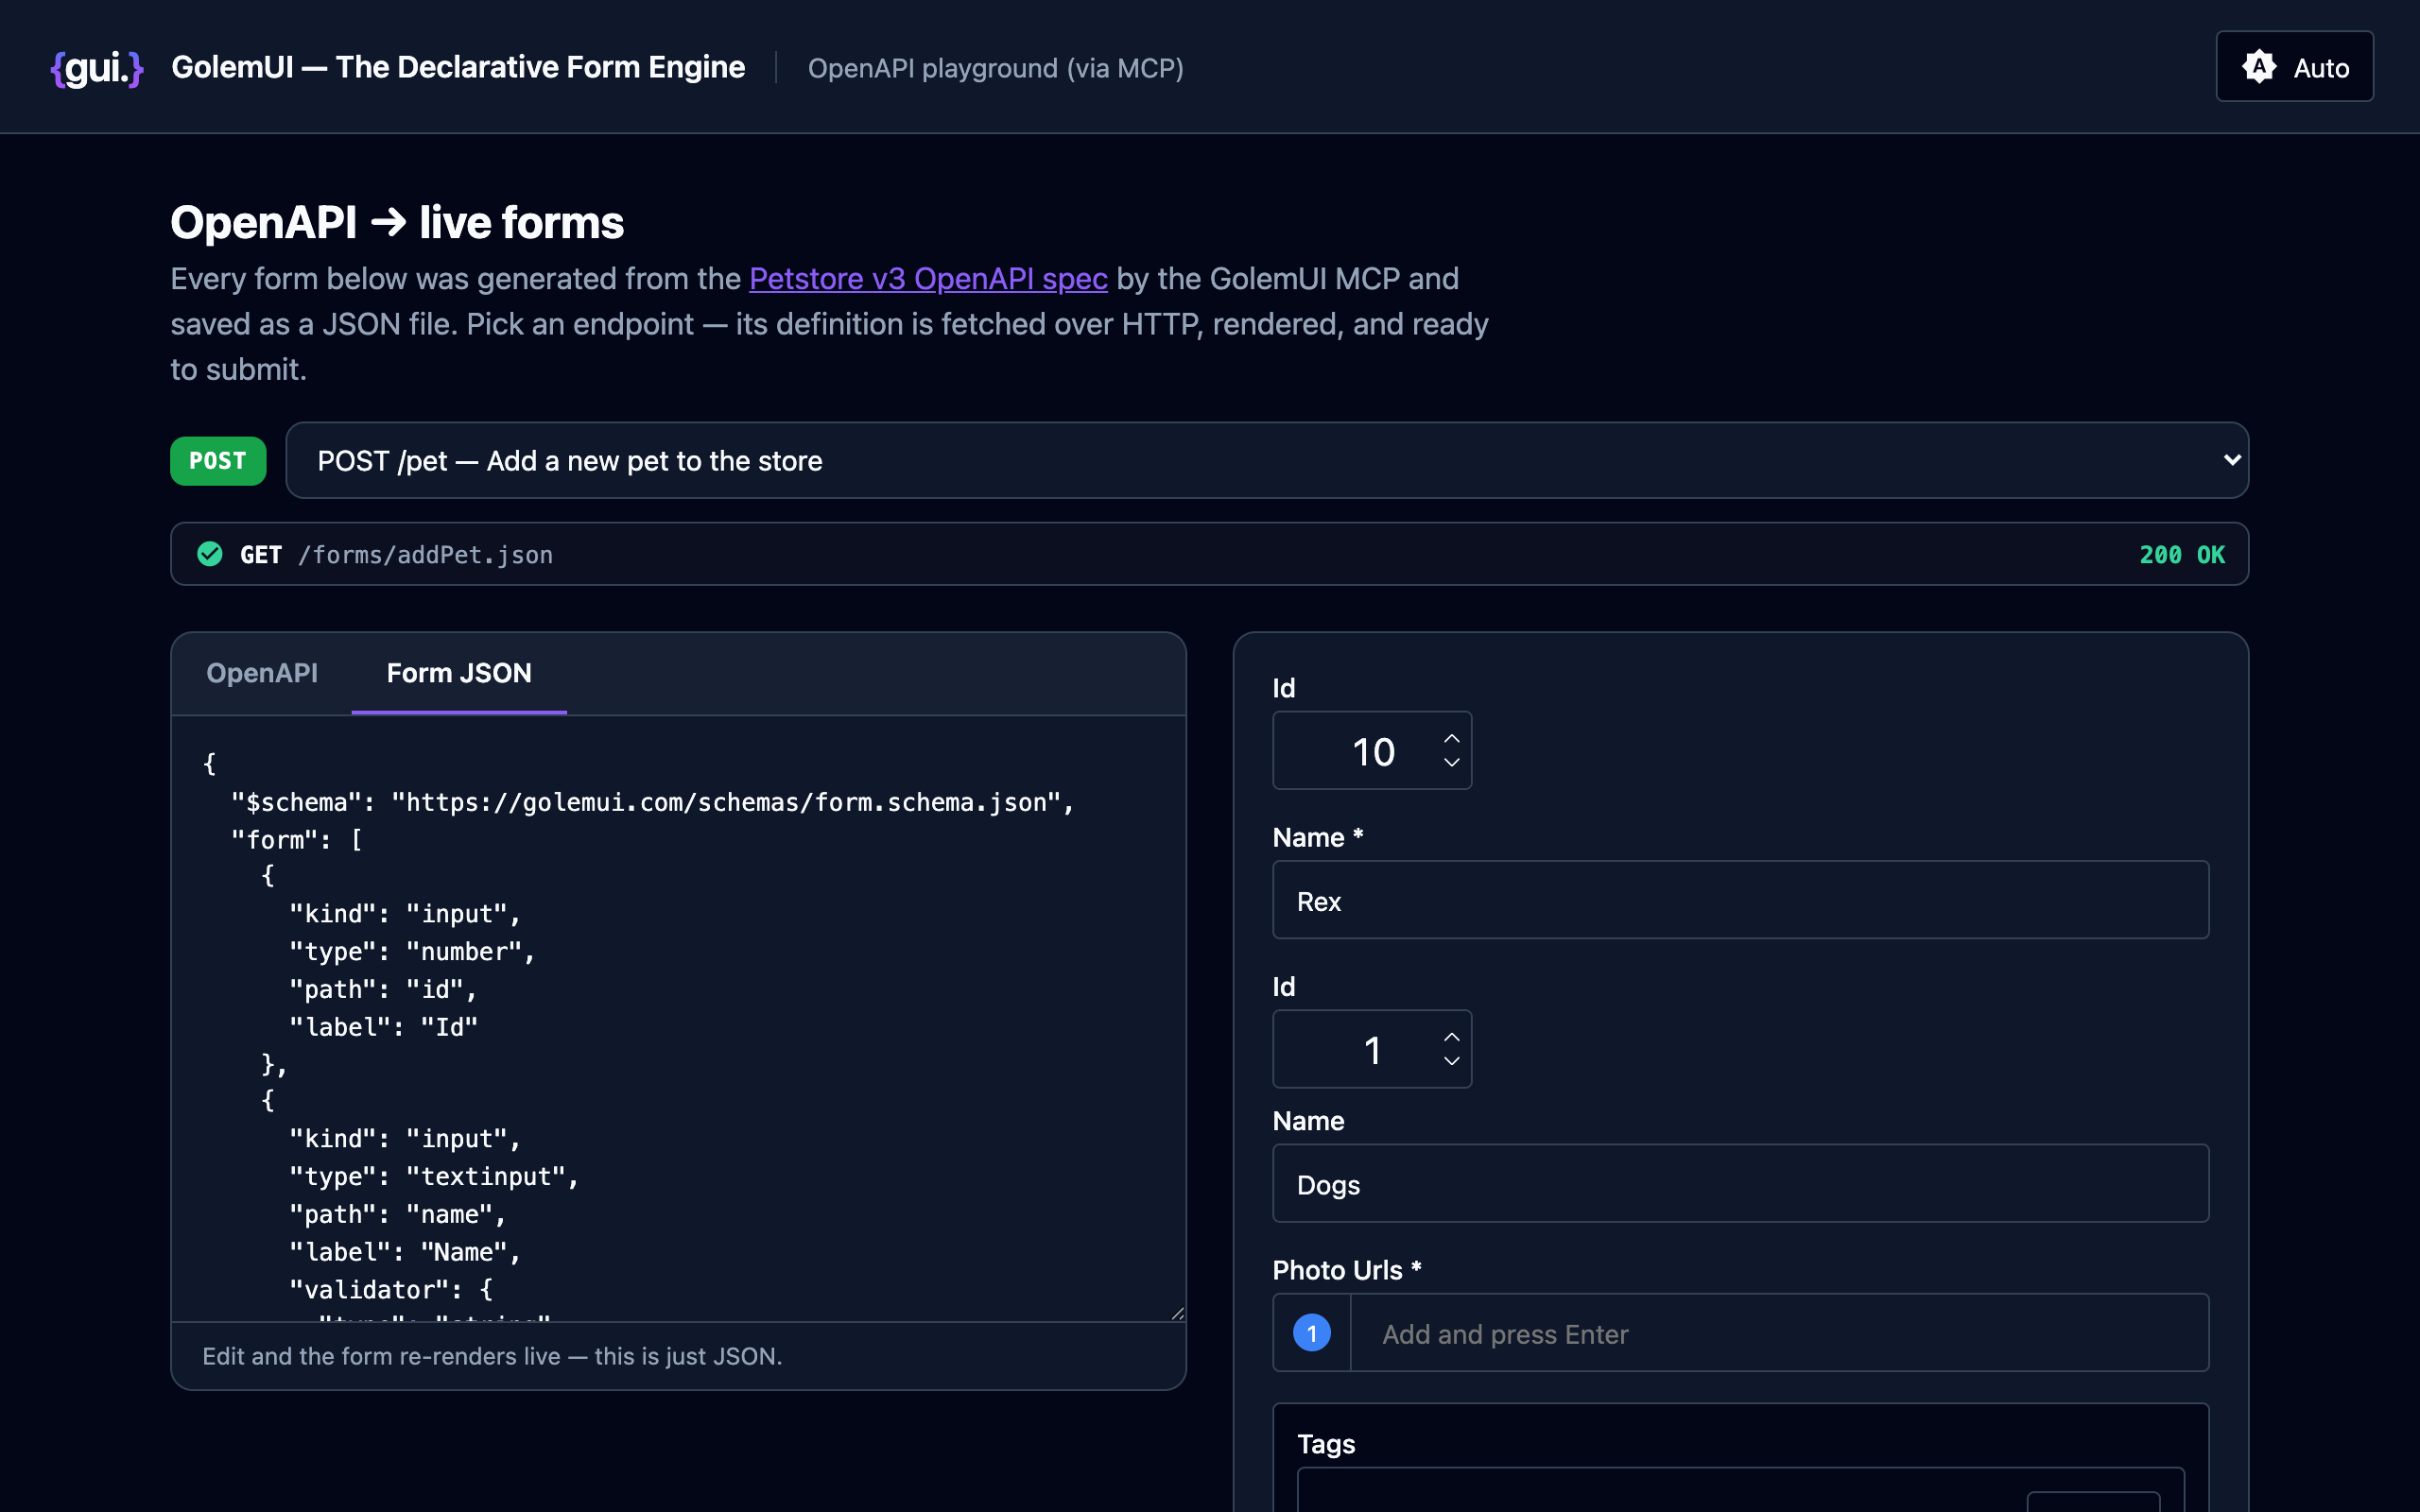
Task: Click the Photo Urls * label
Action: click(x=1347, y=1270)
